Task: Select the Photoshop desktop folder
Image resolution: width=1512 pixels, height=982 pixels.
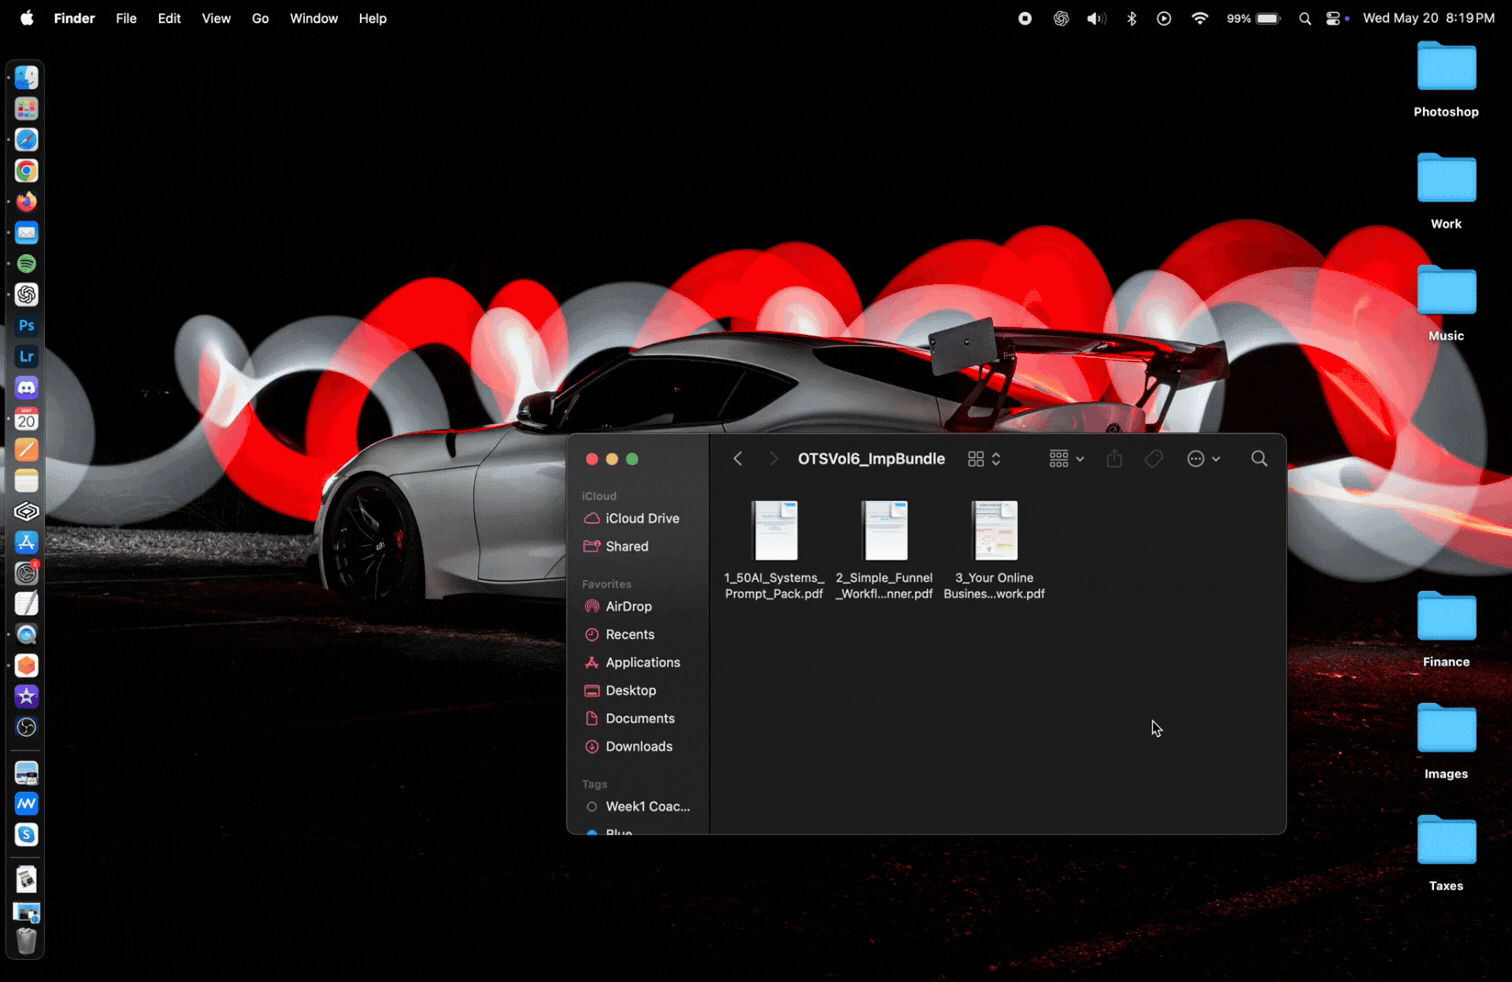Action: [1446, 80]
